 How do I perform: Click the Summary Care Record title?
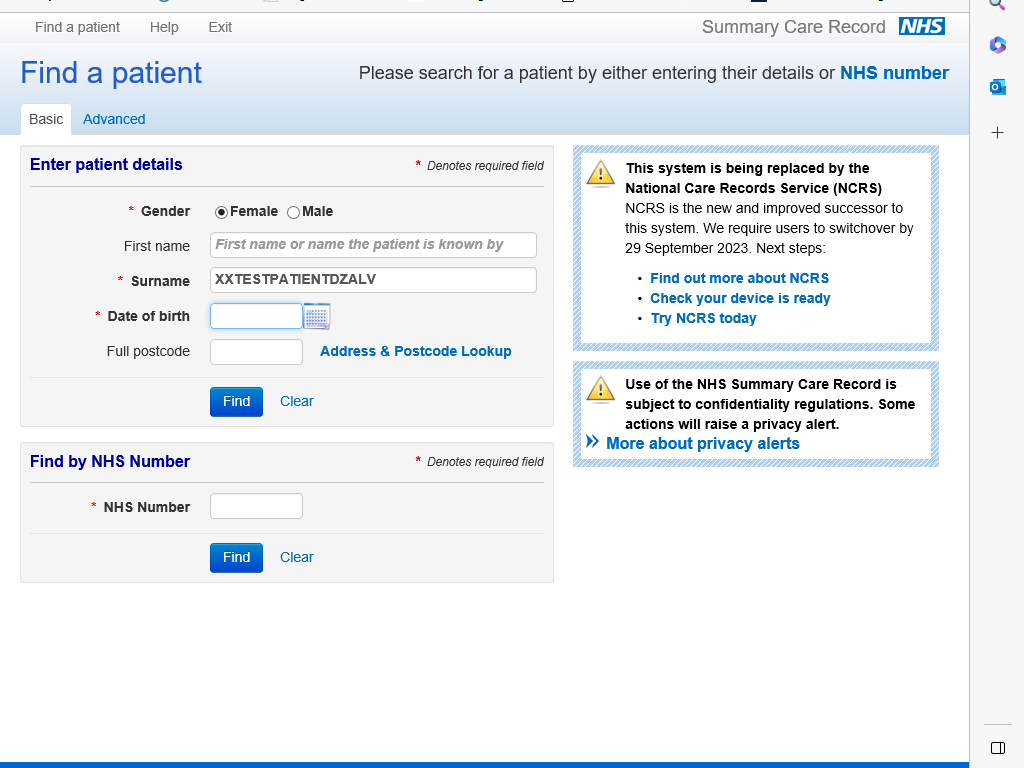tap(793, 27)
